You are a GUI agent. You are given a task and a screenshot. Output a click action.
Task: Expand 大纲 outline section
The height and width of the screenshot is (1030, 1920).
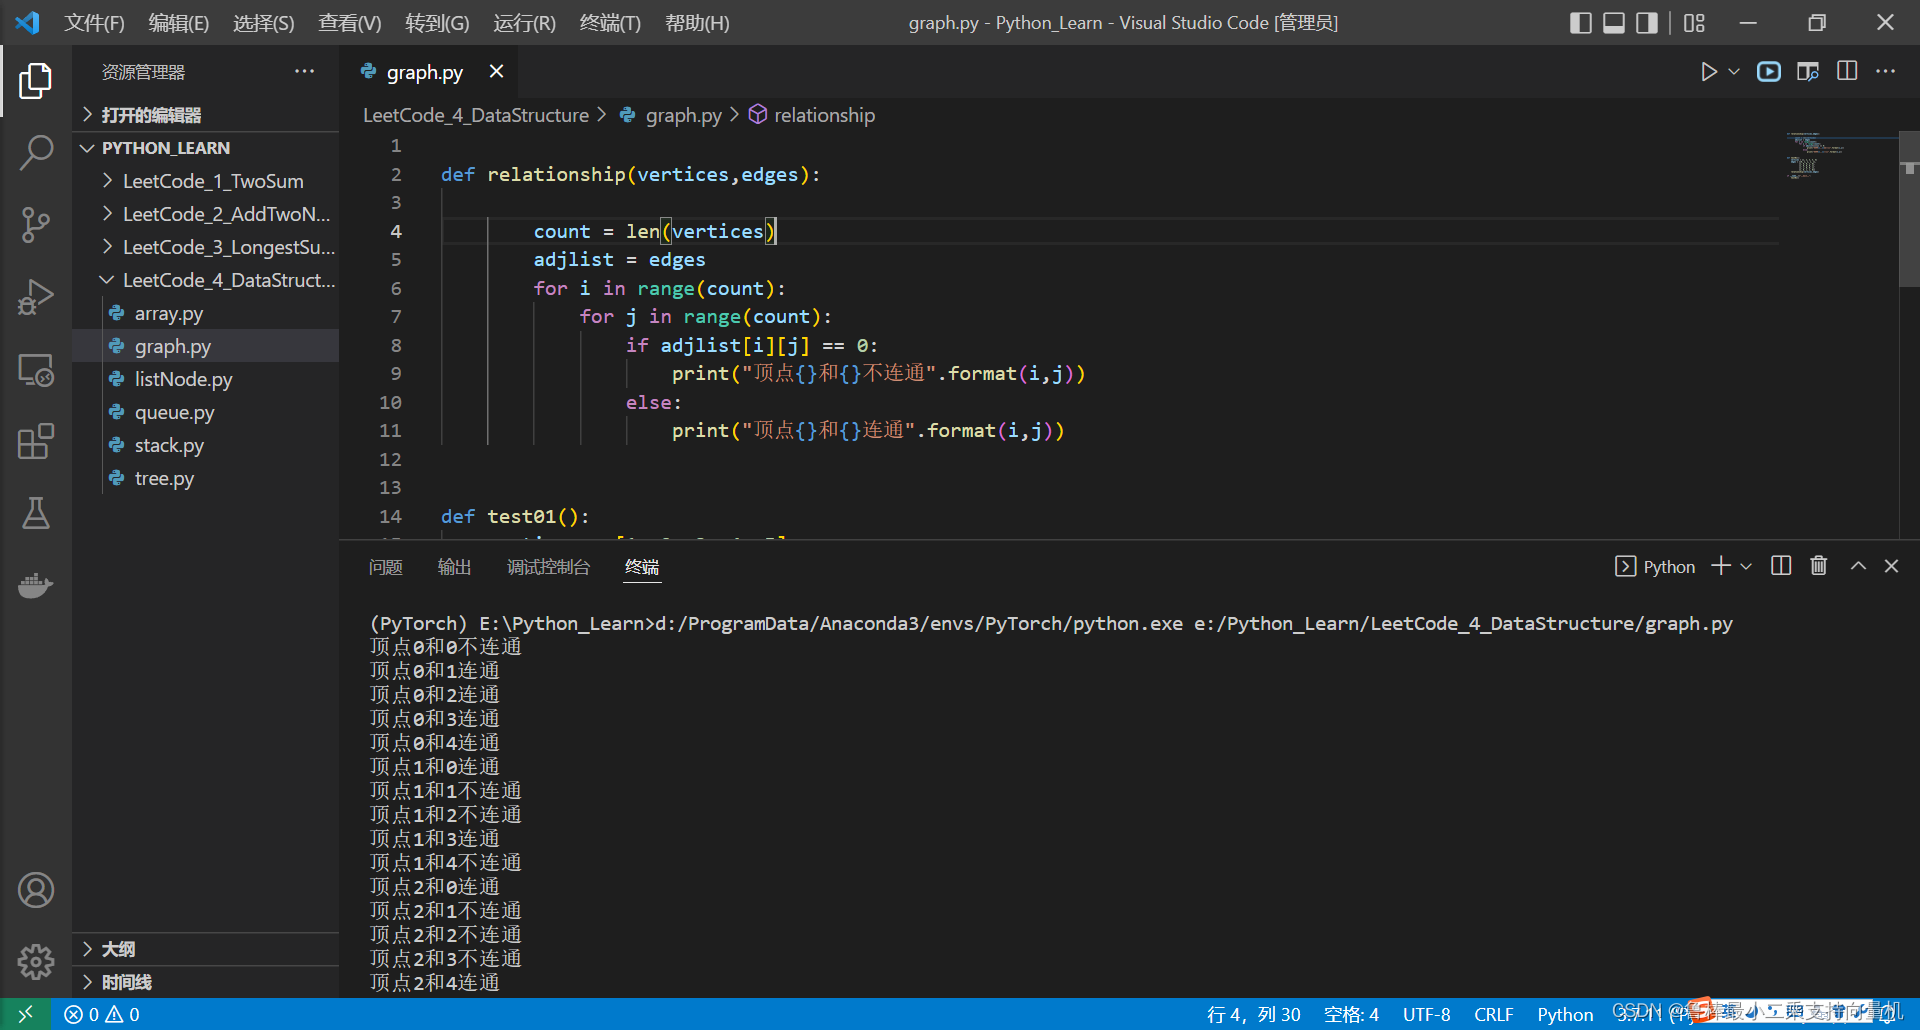[x=205, y=949]
